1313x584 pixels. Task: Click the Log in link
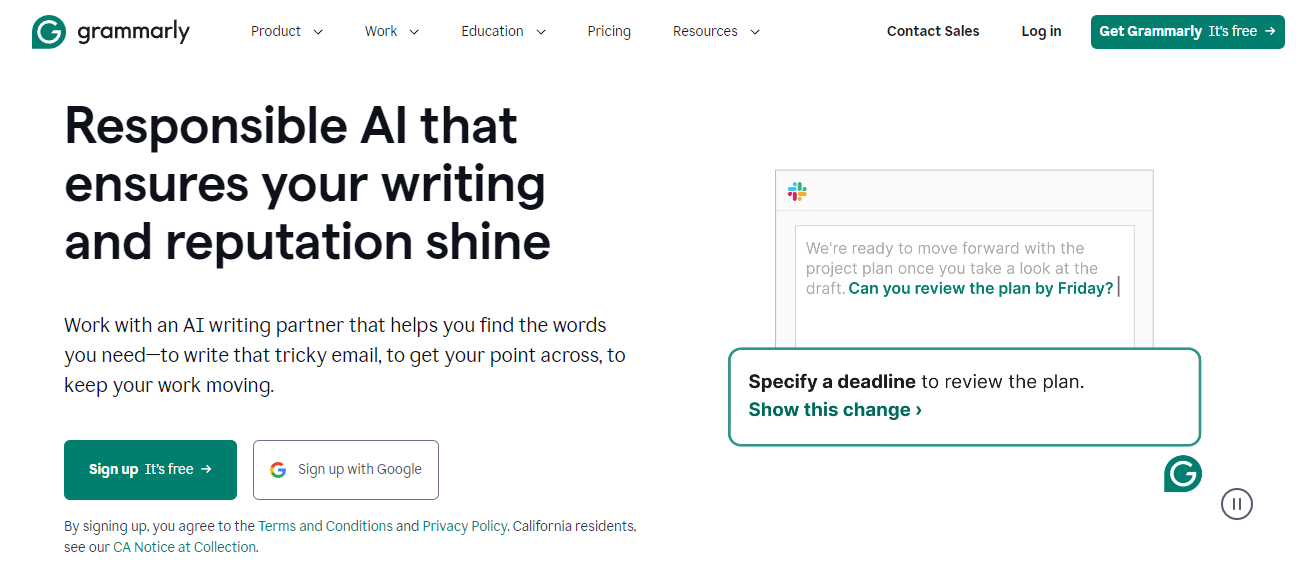1041,31
